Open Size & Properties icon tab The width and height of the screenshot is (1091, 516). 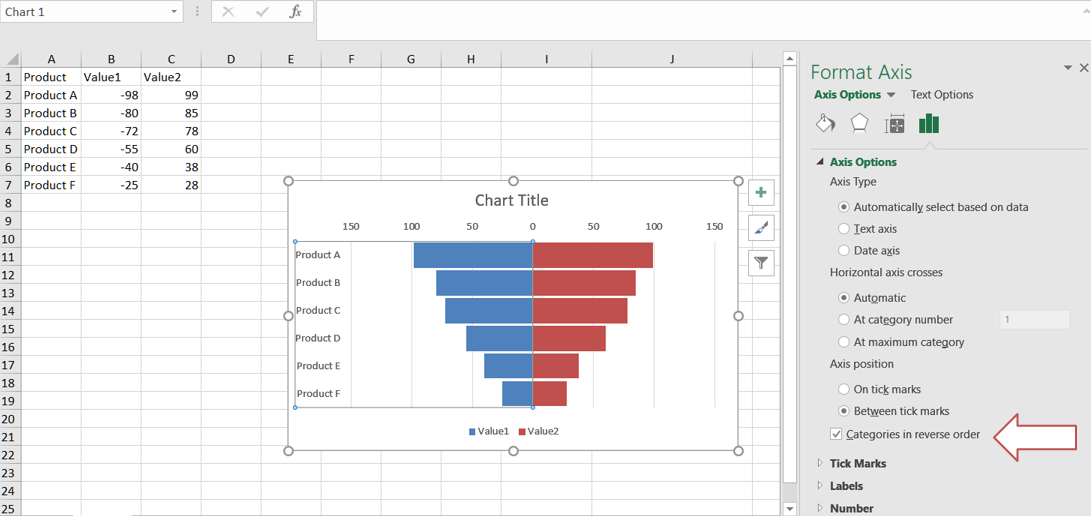895,124
